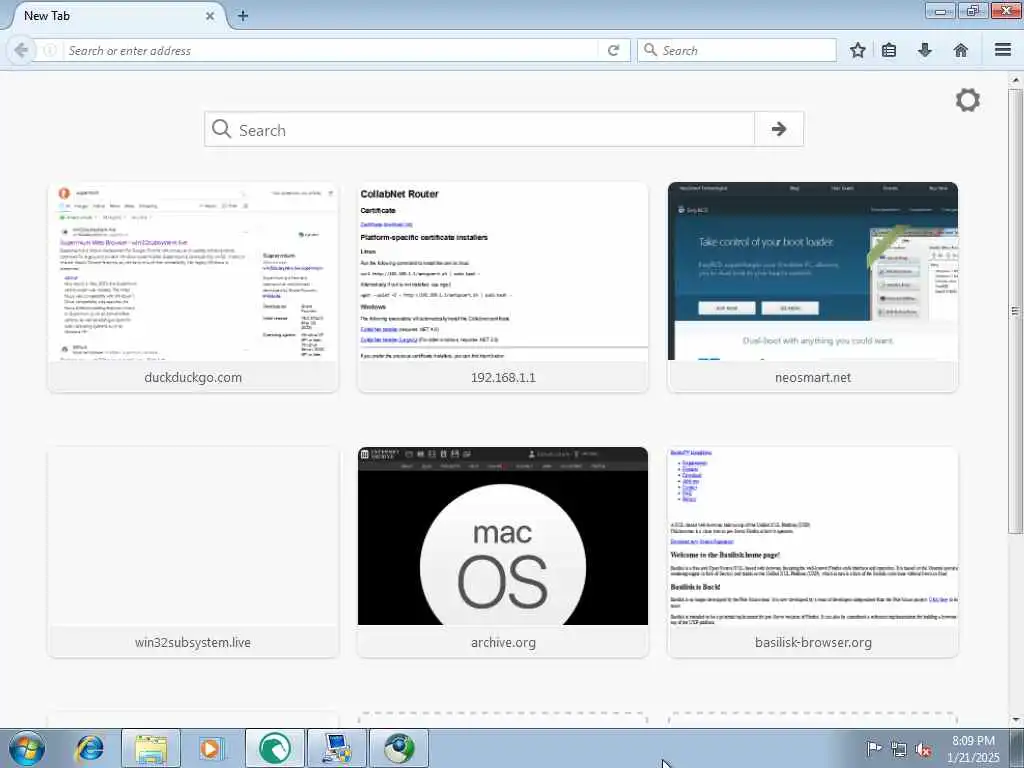Viewport: 1024px width, 768px height.
Task: Open Windows Explorer folder in taskbar
Action: coord(151,748)
